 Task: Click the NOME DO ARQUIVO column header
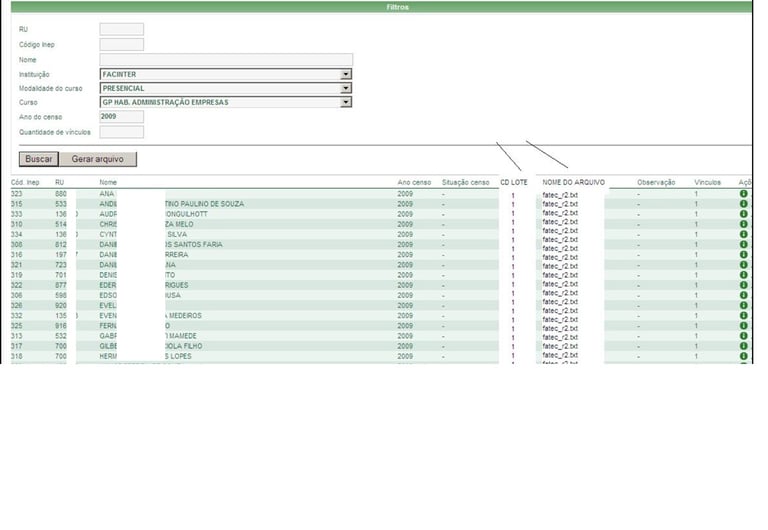click(x=574, y=182)
